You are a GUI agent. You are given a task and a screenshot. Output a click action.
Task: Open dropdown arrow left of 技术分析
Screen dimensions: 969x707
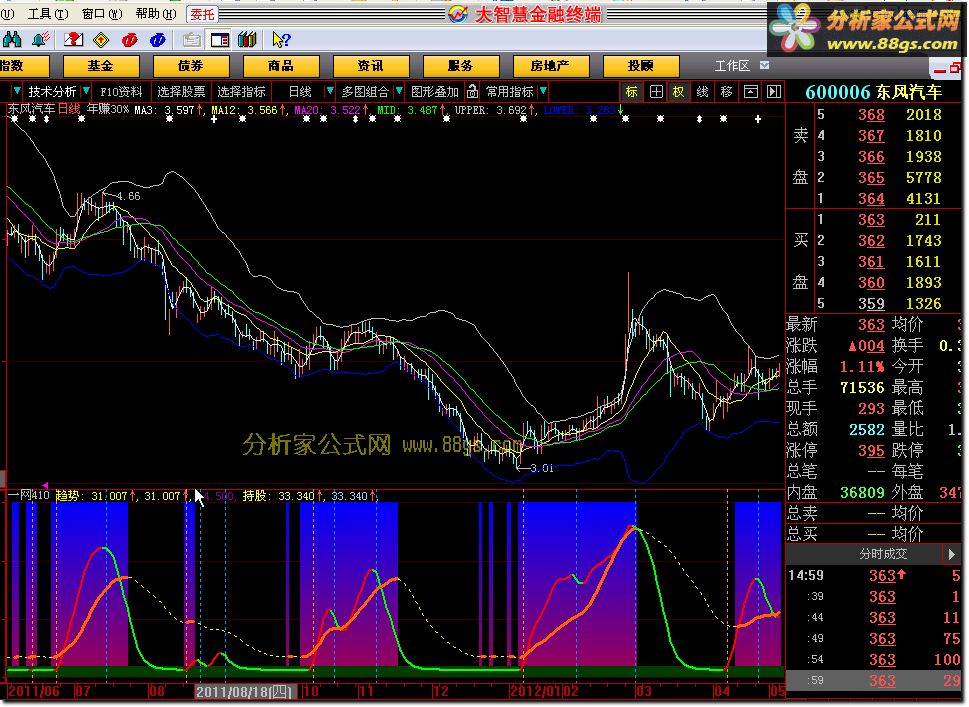click(x=17, y=91)
